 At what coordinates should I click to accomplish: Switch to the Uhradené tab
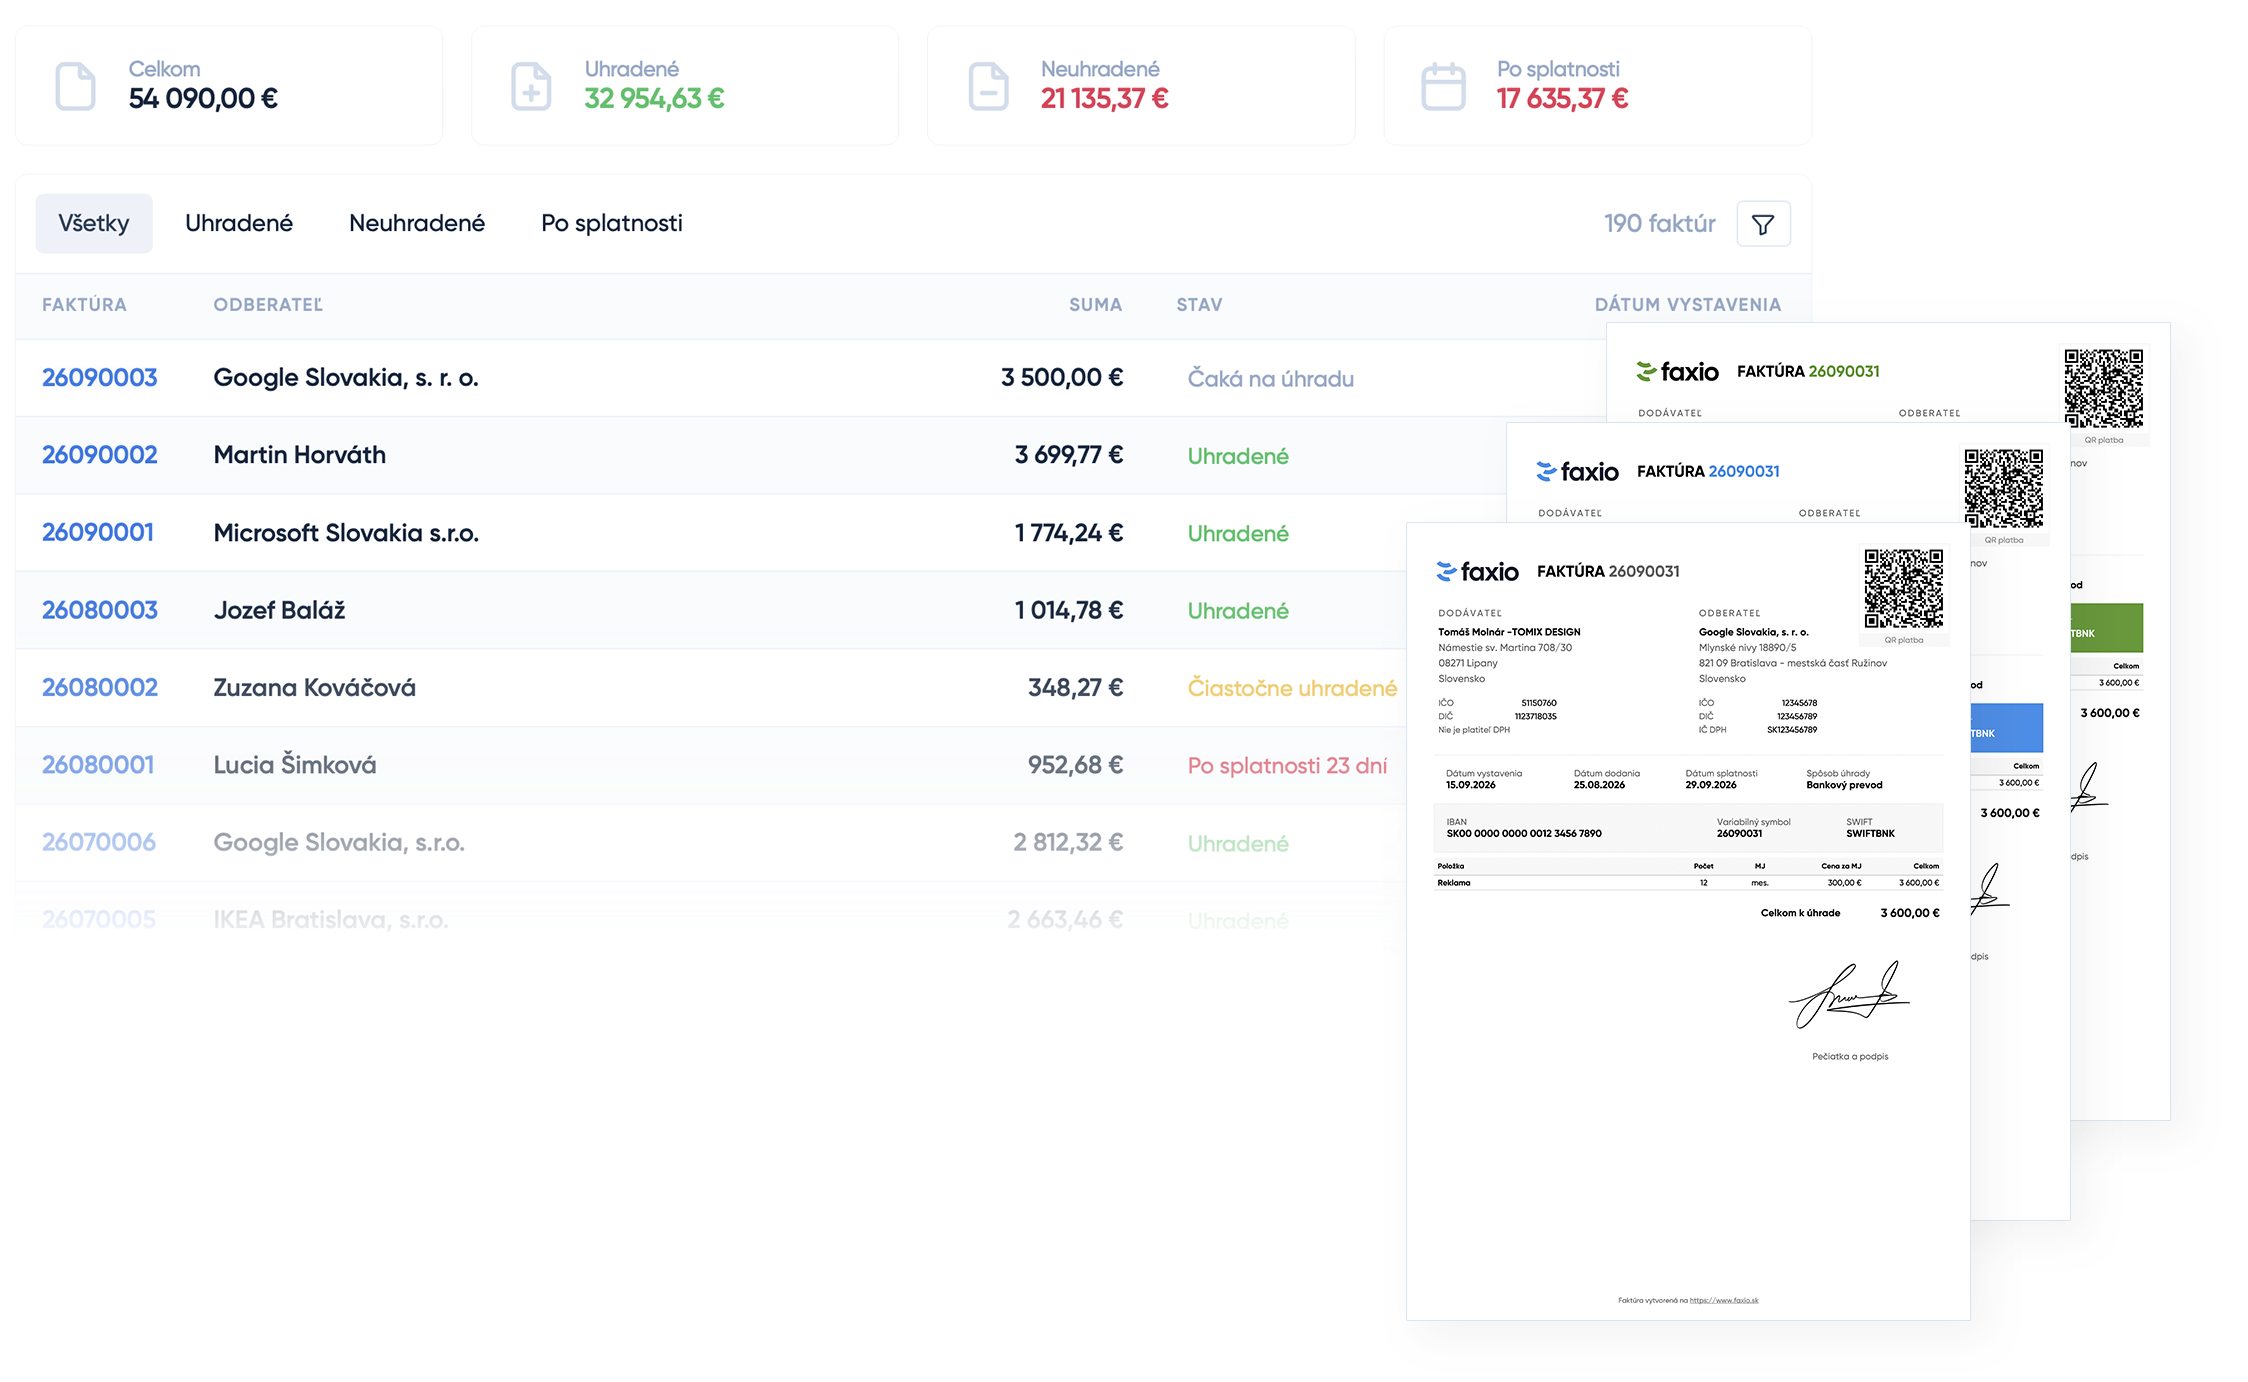[239, 223]
